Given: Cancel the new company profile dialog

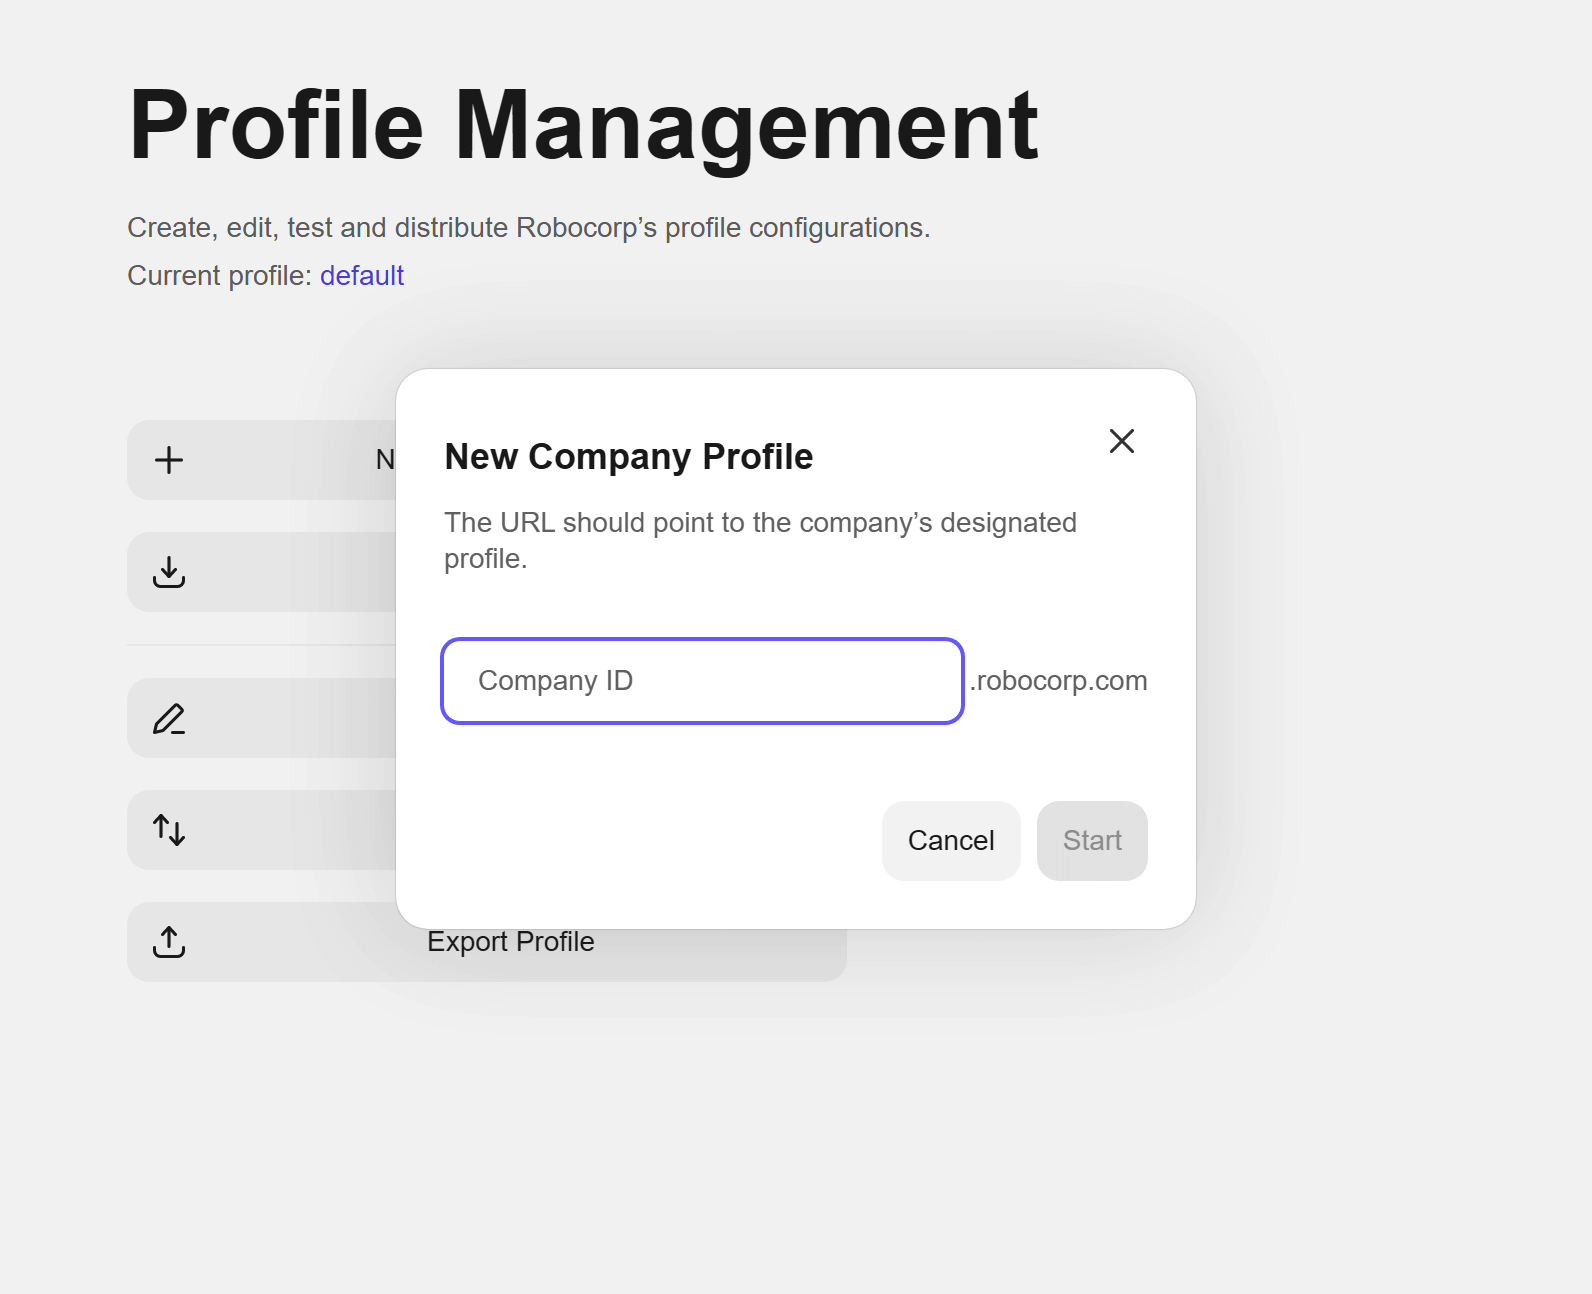Looking at the screenshot, I should pos(951,841).
